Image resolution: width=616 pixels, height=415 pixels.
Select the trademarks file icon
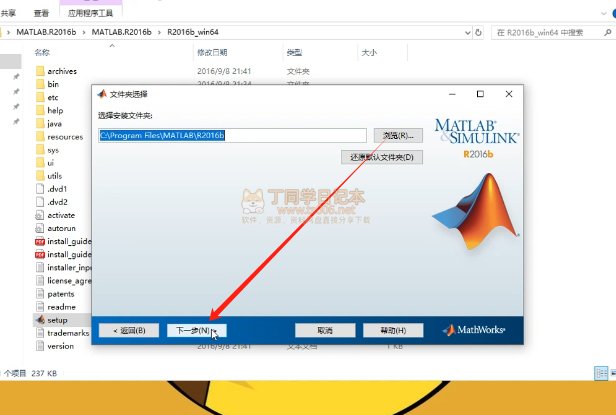point(40,333)
